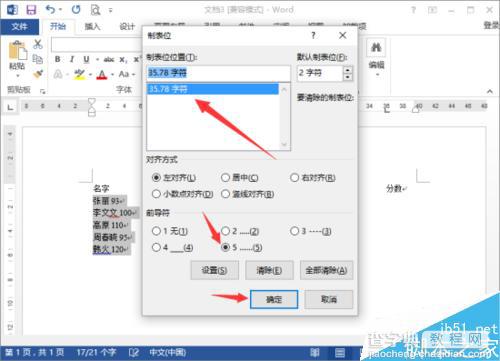Screen dimensions: 500x361
Task: Toggle Bold formatting (B)
Action: (x=58, y=59)
